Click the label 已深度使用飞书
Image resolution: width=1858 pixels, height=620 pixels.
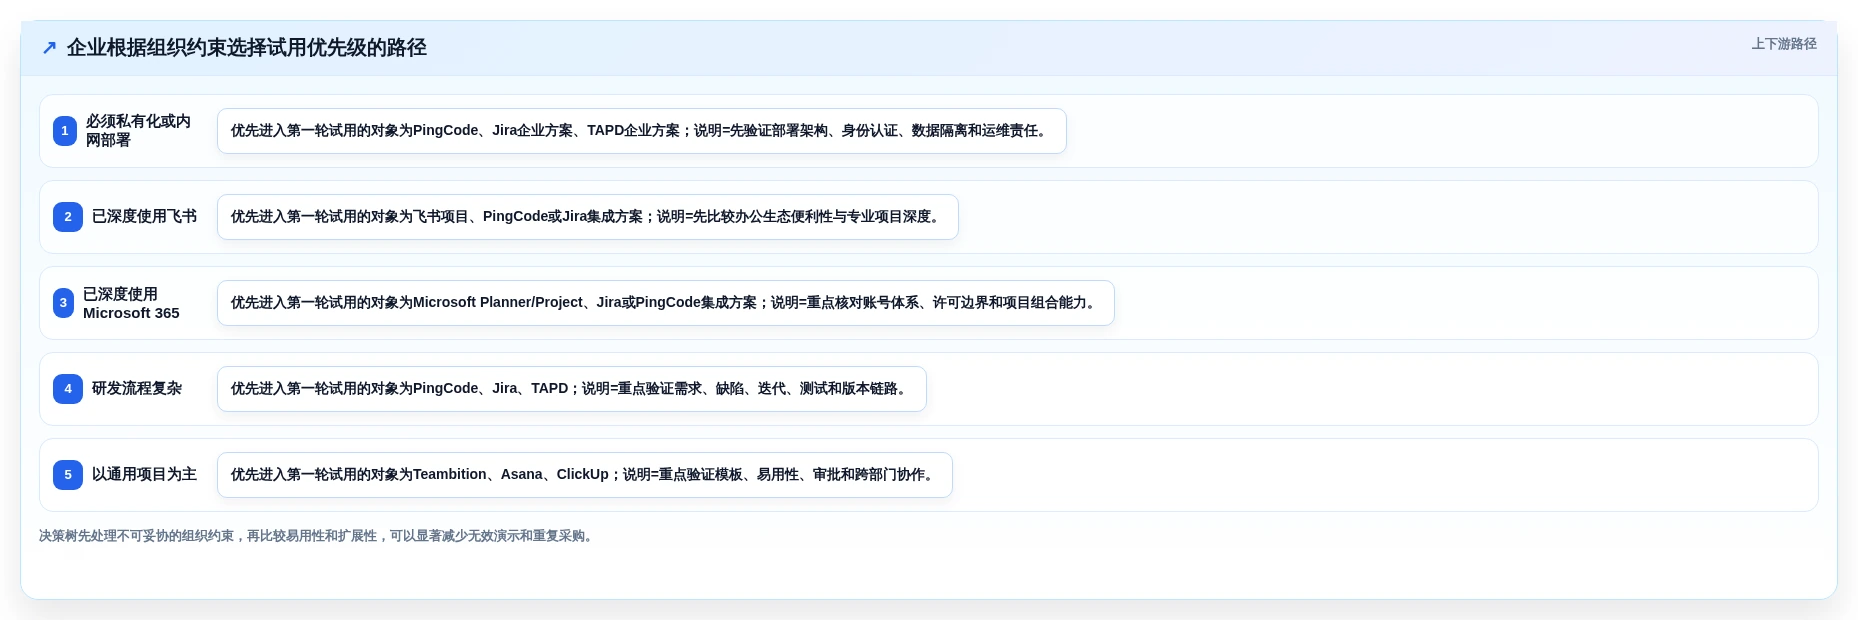(144, 217)
